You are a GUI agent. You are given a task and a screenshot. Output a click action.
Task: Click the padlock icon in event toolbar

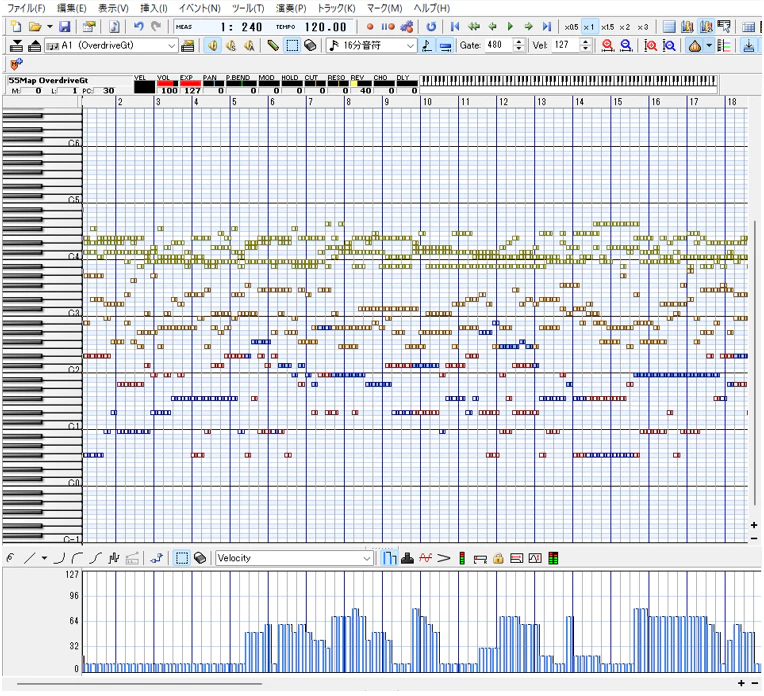[x=498, y=558]
